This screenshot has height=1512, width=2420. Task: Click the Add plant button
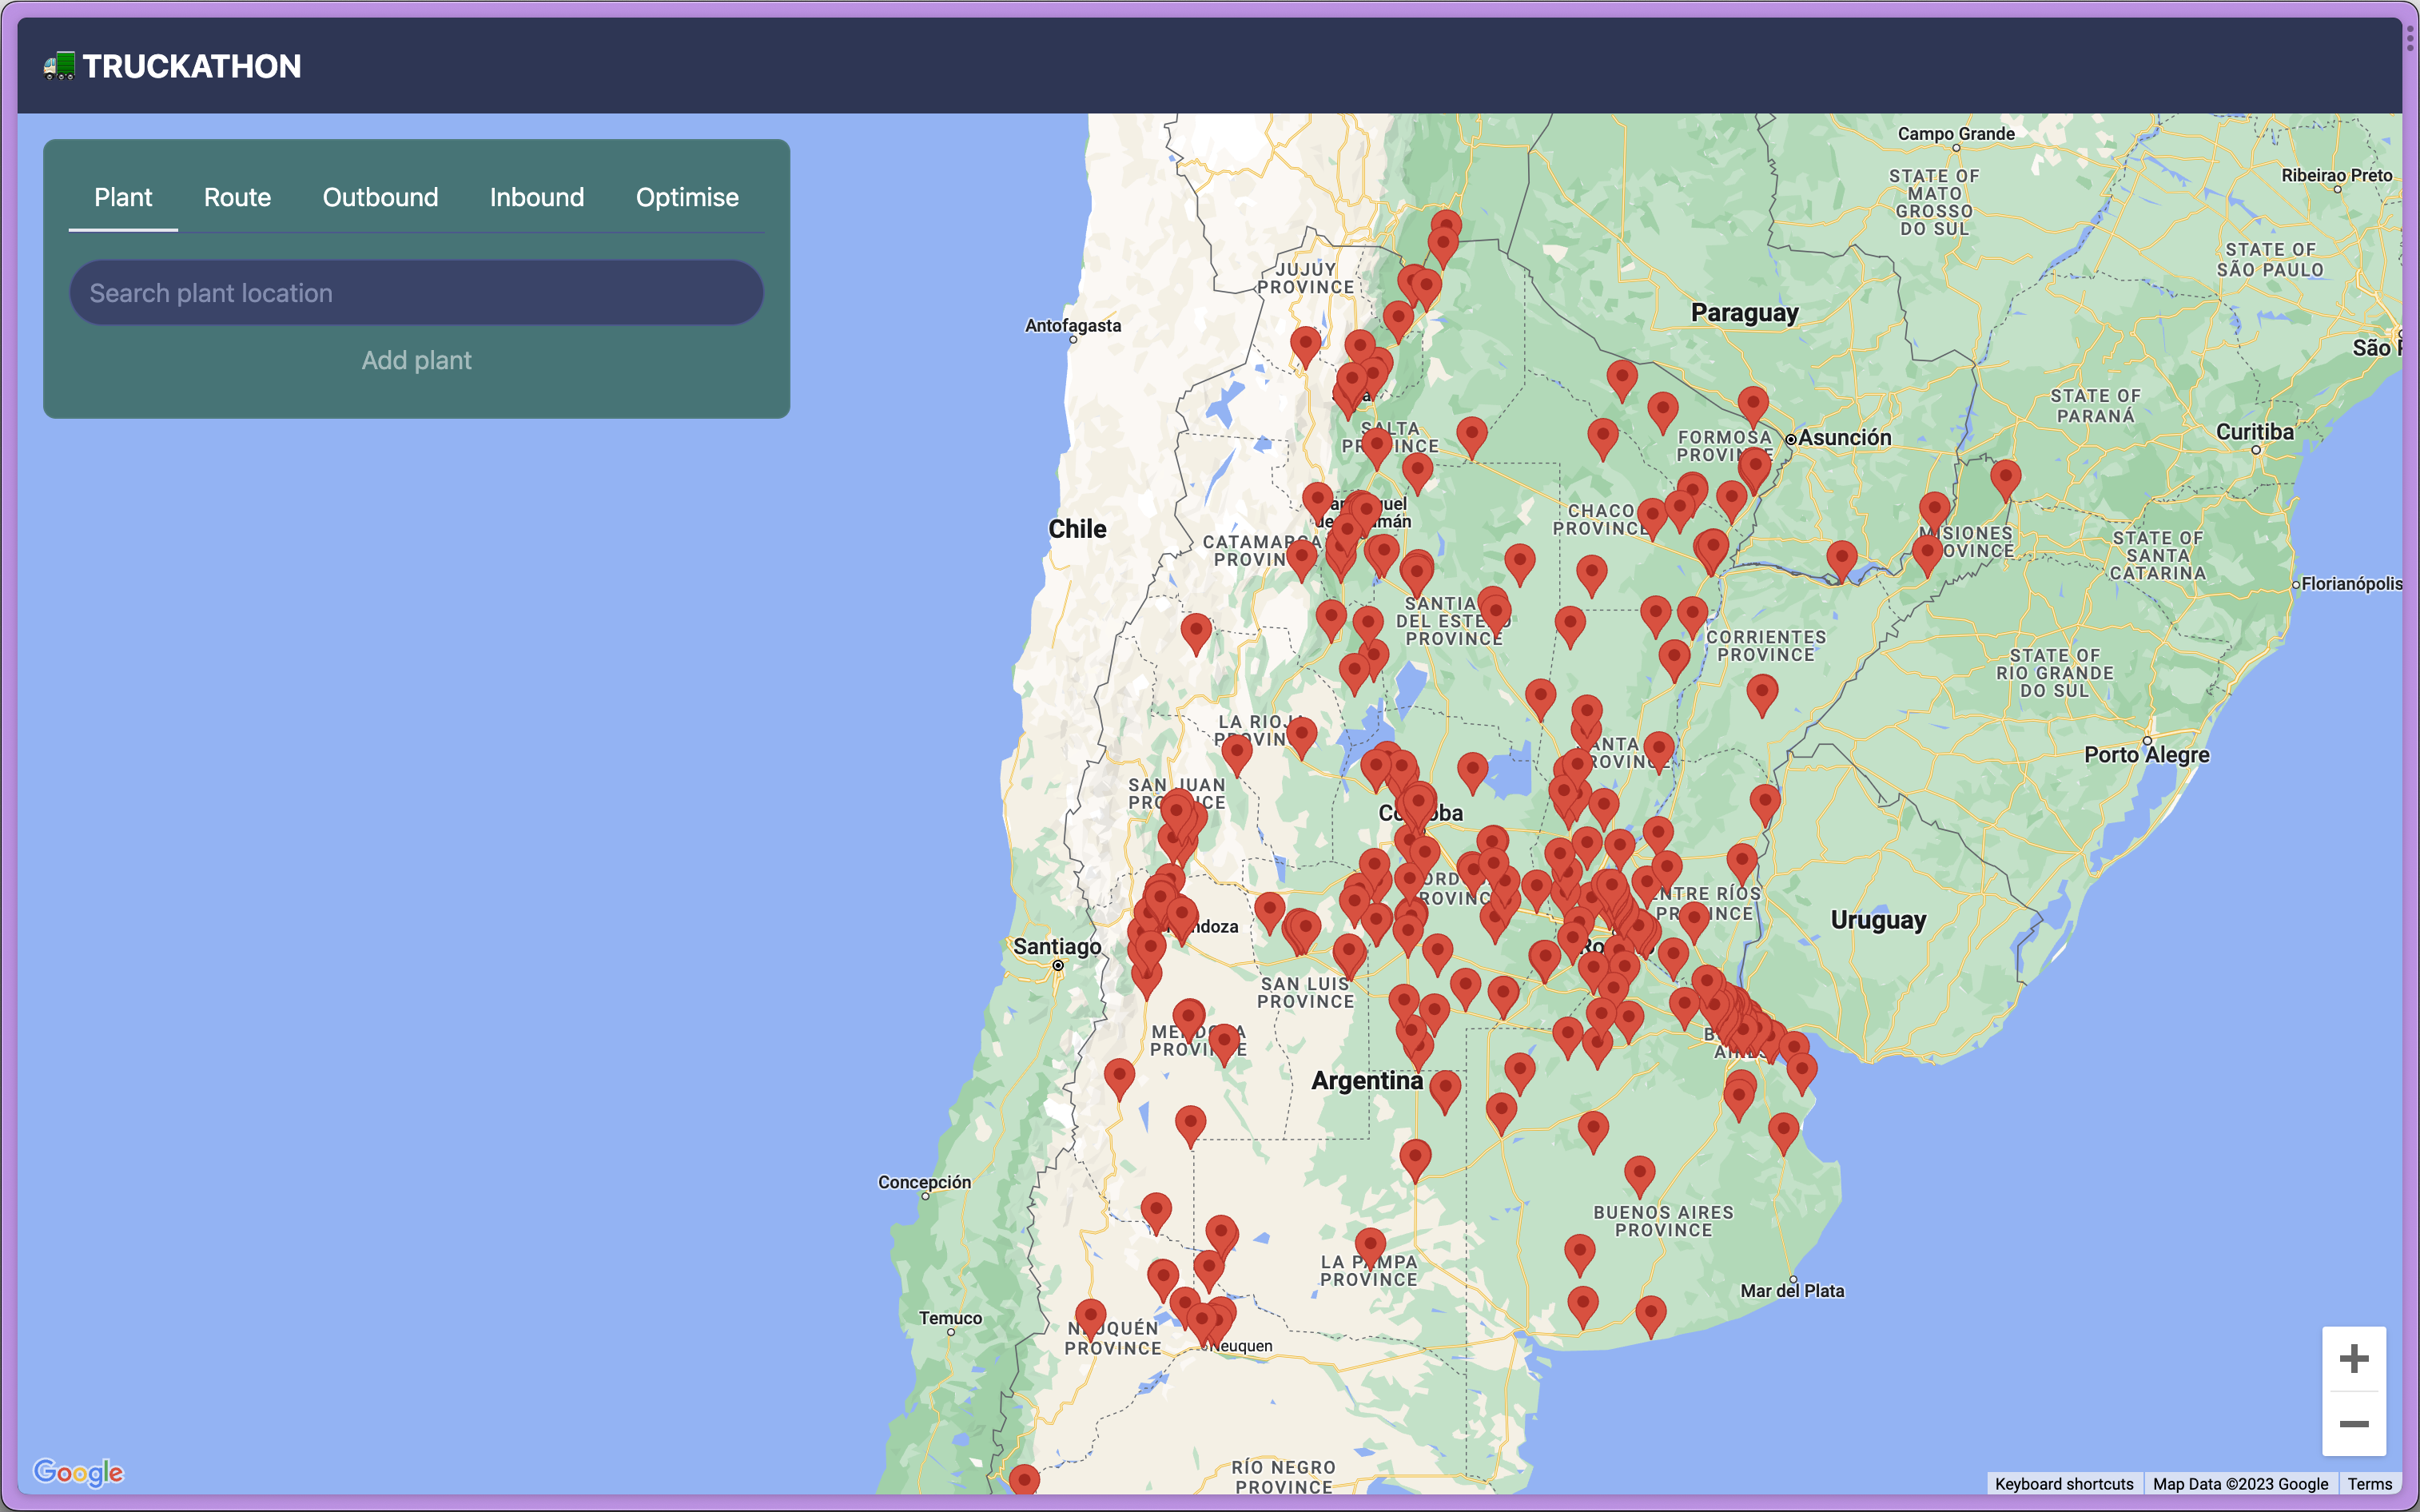(x=416, y=360)
